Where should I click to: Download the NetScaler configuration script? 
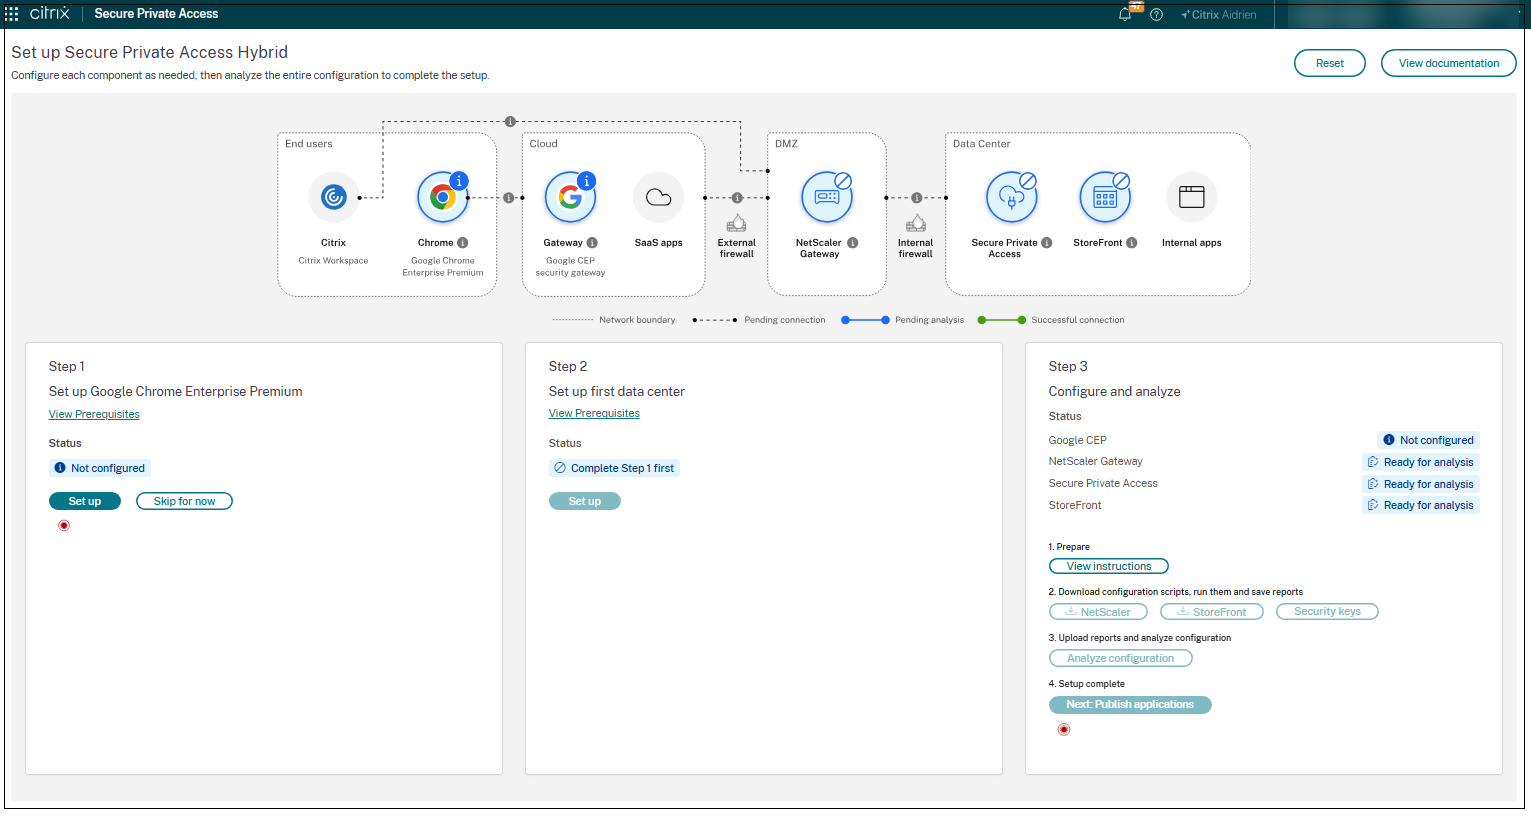[1098, 612]
